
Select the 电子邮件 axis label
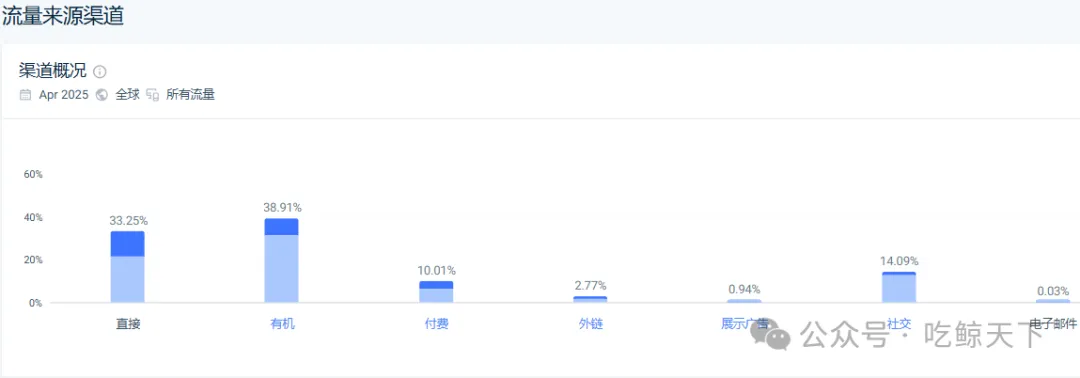tap(1052, 323)
